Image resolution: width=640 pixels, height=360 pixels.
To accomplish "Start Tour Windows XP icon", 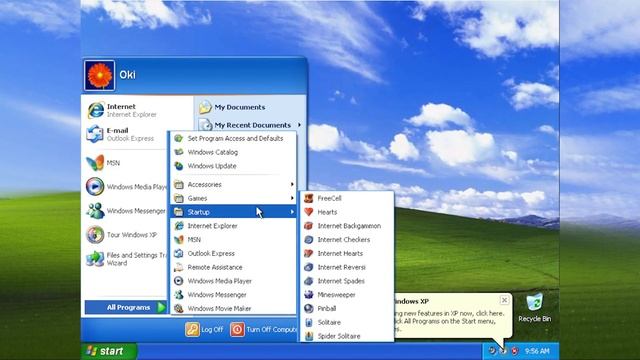I will 95,235.
